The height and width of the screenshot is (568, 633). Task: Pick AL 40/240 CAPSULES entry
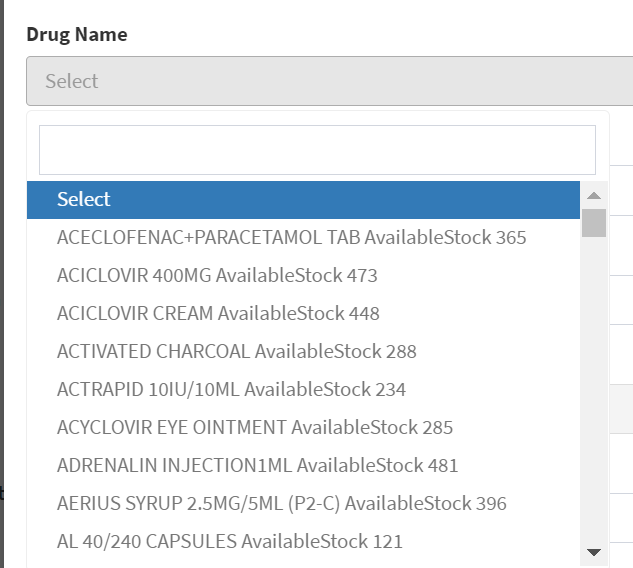303,541
